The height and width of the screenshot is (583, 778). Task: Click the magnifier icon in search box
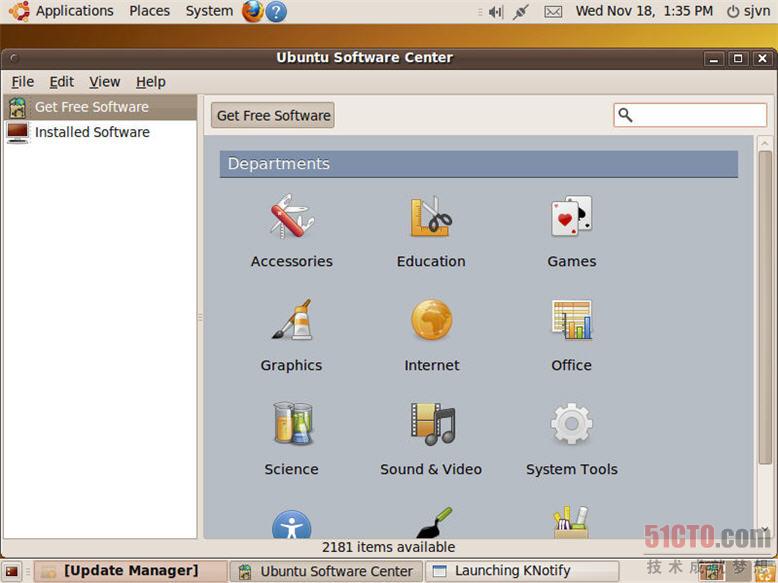[x=625, y=115]
